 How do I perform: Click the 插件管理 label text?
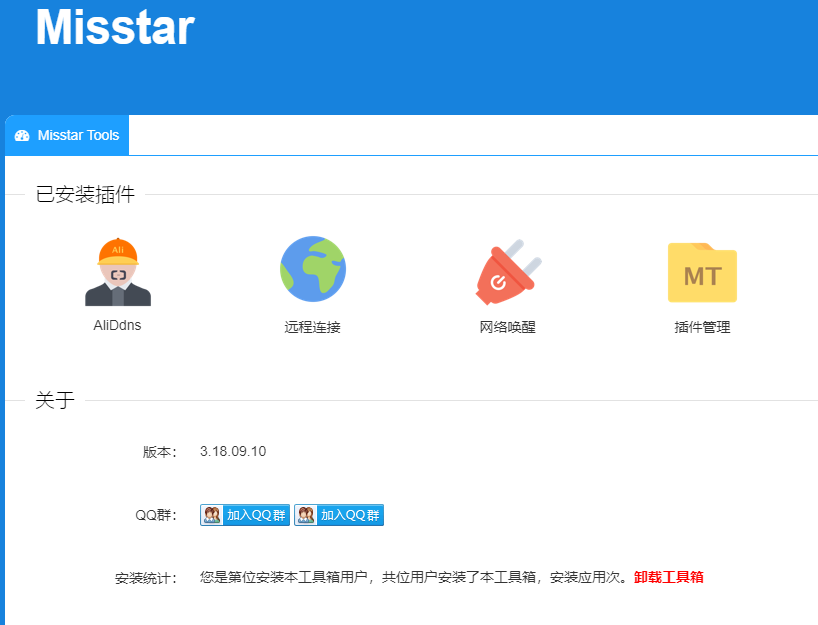click(702, 327)
